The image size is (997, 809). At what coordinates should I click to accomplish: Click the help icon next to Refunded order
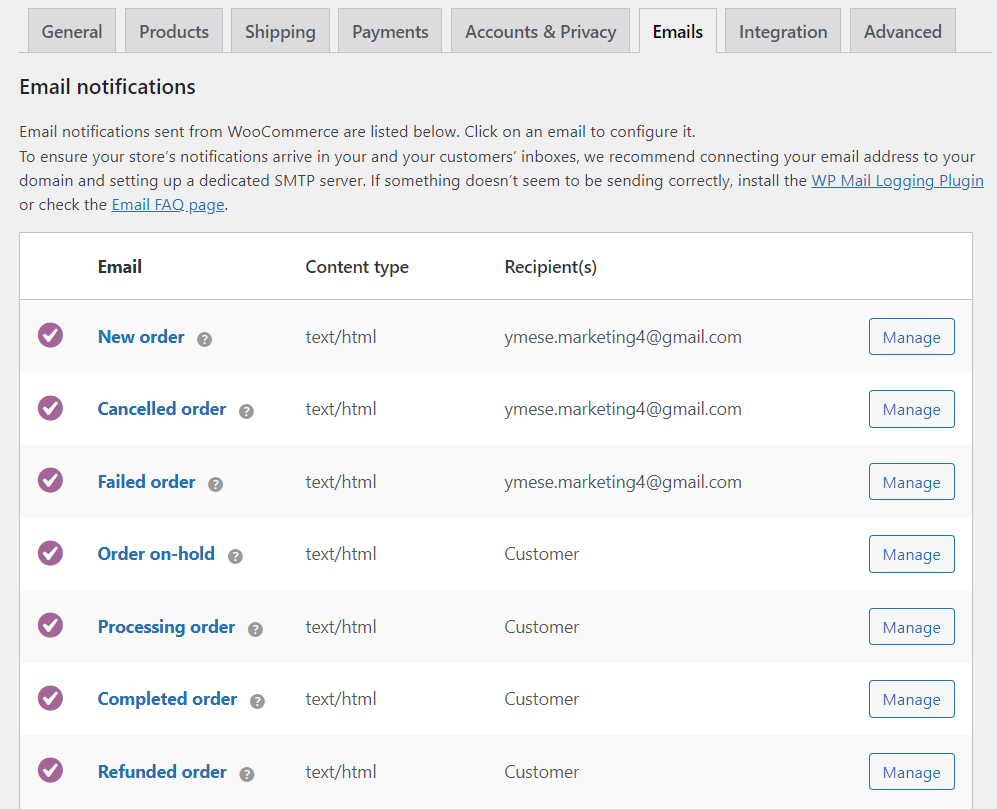(x=247, y=774)
